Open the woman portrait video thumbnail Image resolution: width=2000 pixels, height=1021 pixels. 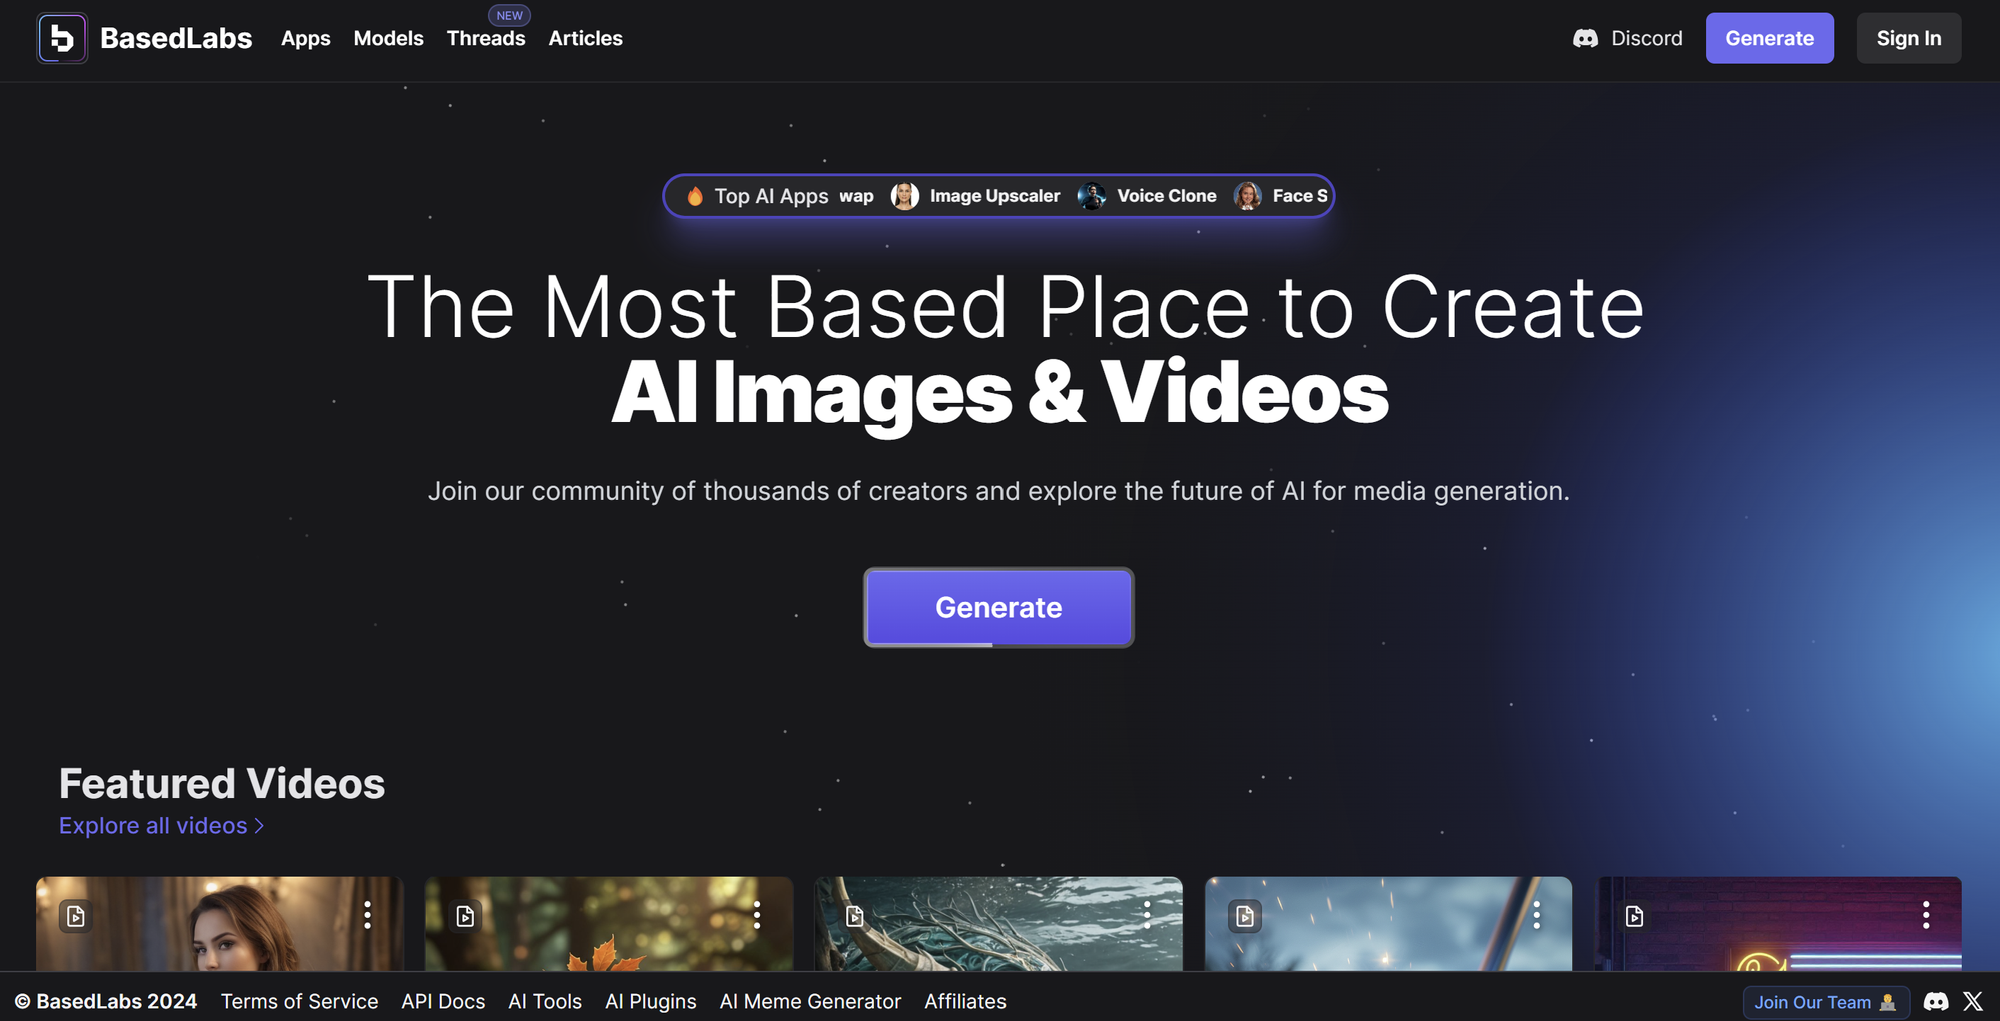tap(220, 924)
